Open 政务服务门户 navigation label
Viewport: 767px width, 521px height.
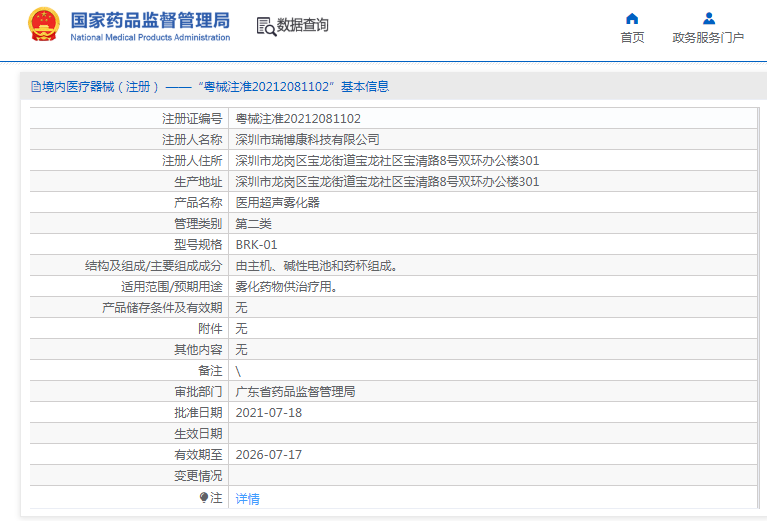708,38
